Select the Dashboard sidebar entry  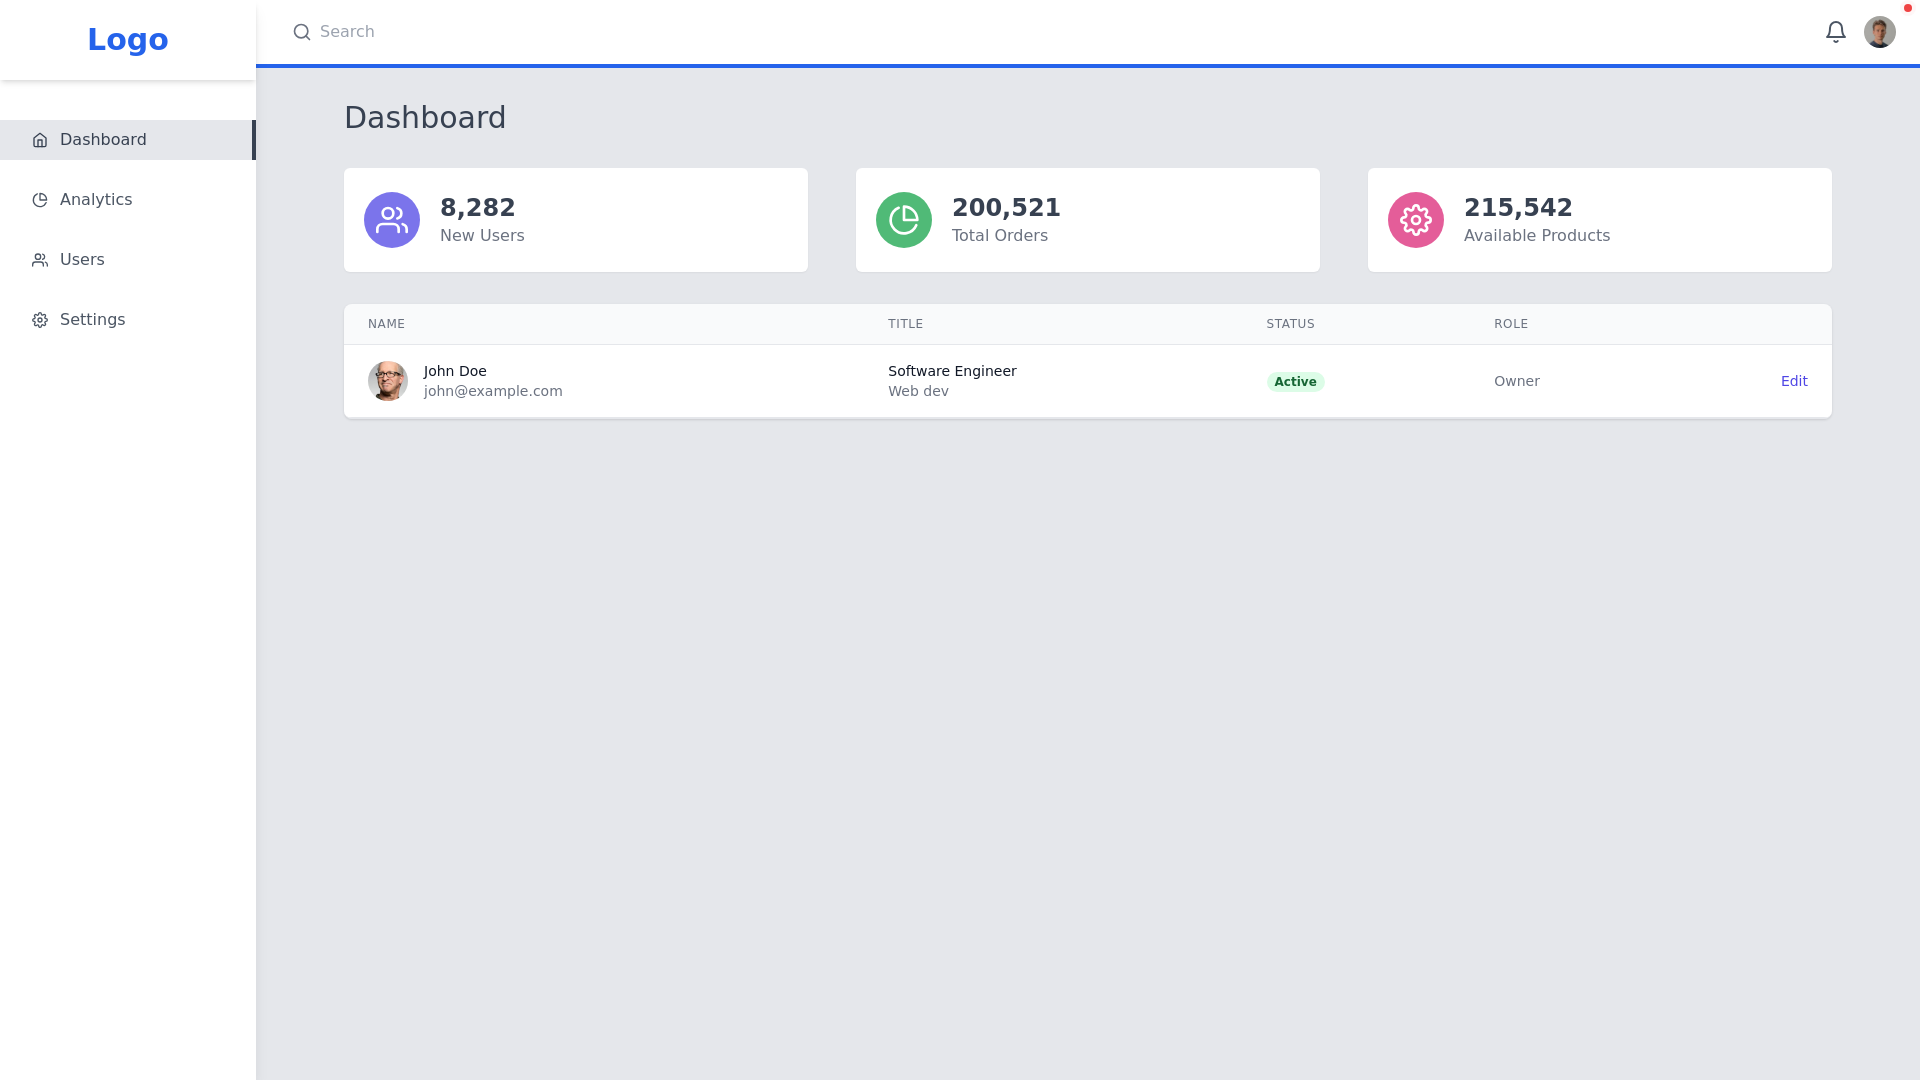pyautogui.click(x=103, y=139)
